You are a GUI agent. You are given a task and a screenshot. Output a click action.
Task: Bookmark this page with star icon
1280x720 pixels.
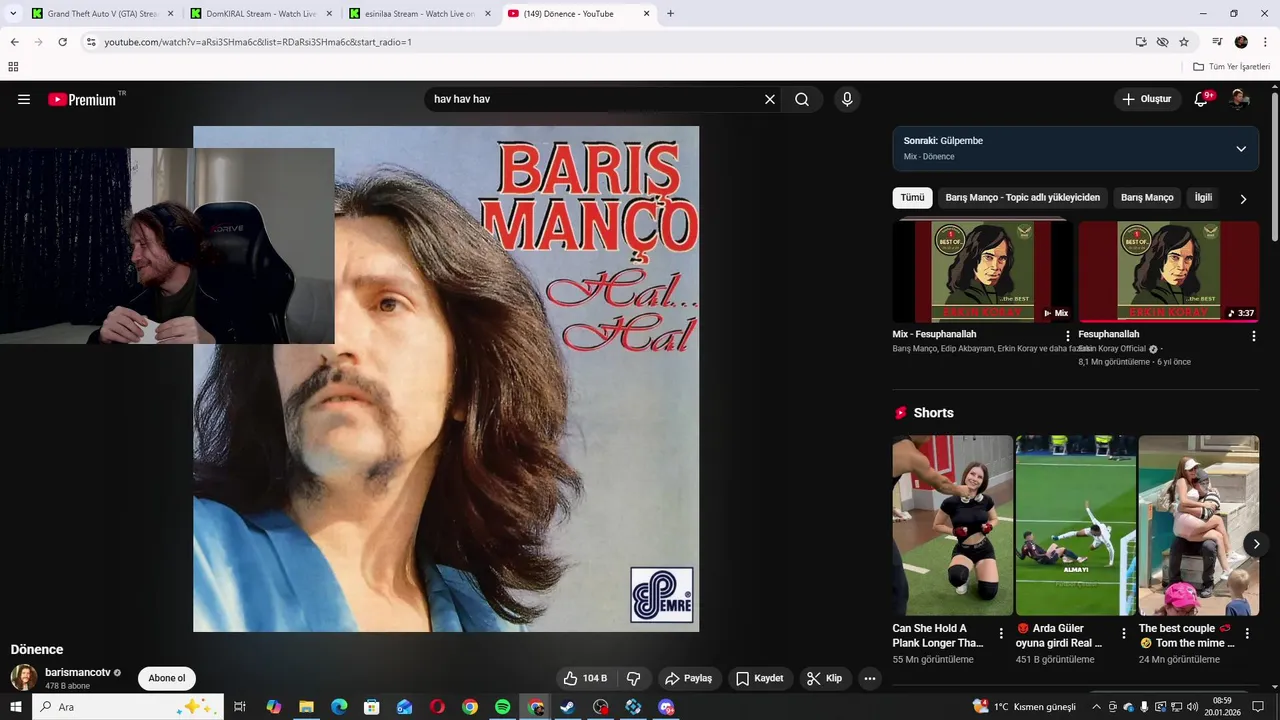click(x=1184, y=42)
